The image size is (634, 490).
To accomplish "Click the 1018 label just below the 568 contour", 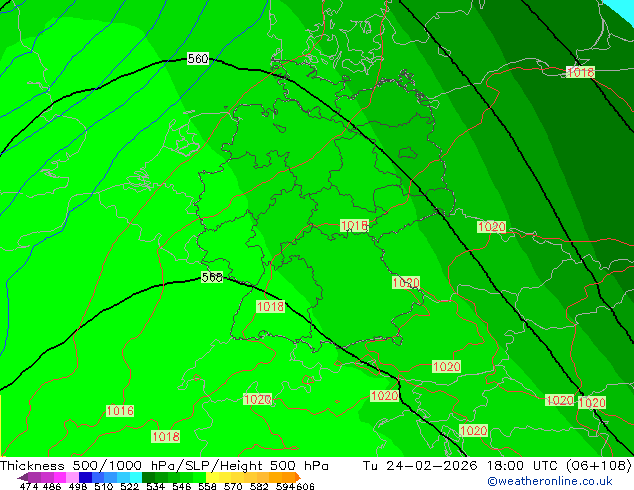I will pyautogui.click(x=271, y=306).
